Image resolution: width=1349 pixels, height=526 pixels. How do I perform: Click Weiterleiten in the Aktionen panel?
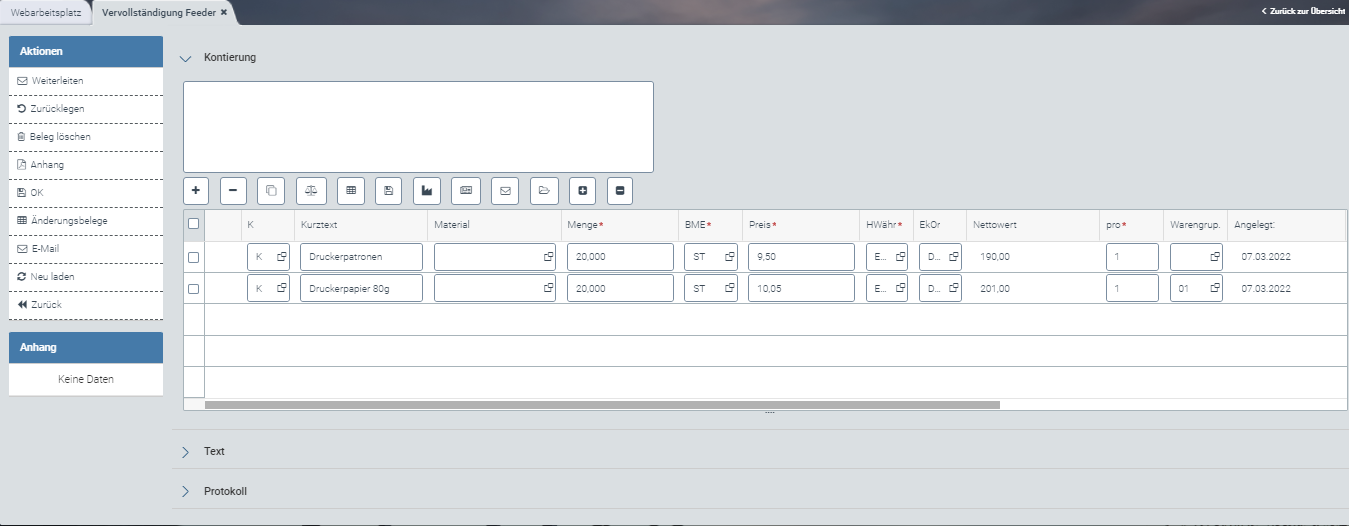click(x=57, y=80)
